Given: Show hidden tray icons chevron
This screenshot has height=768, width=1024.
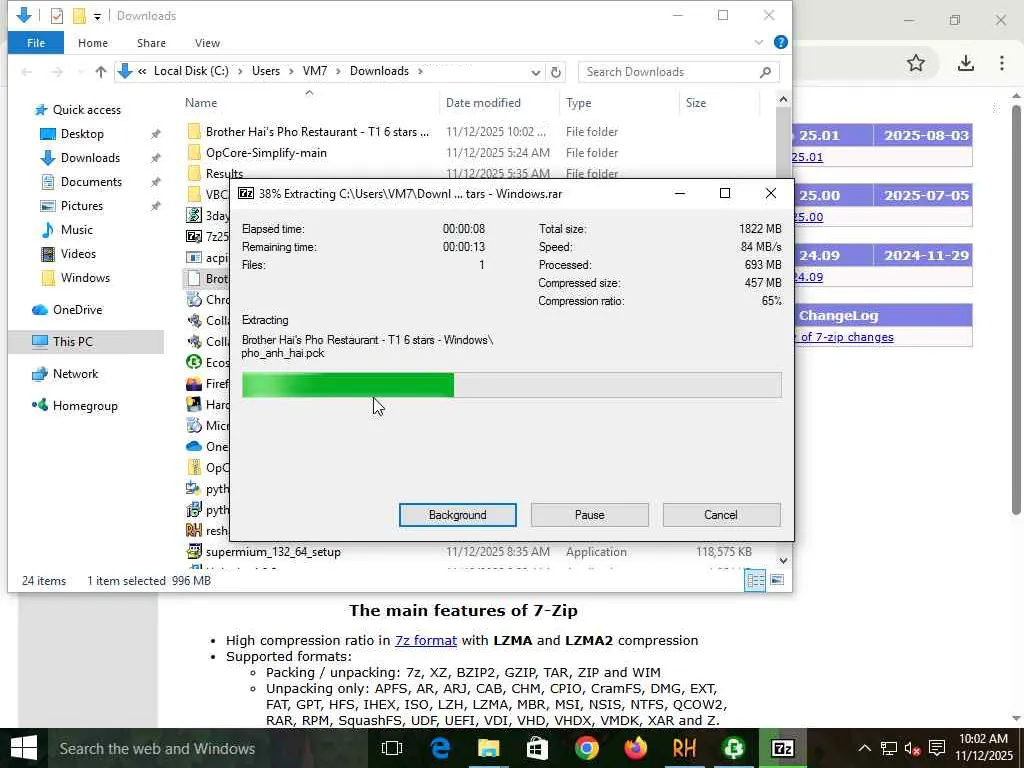Looking at the screenshot, I should coord(864,748).
